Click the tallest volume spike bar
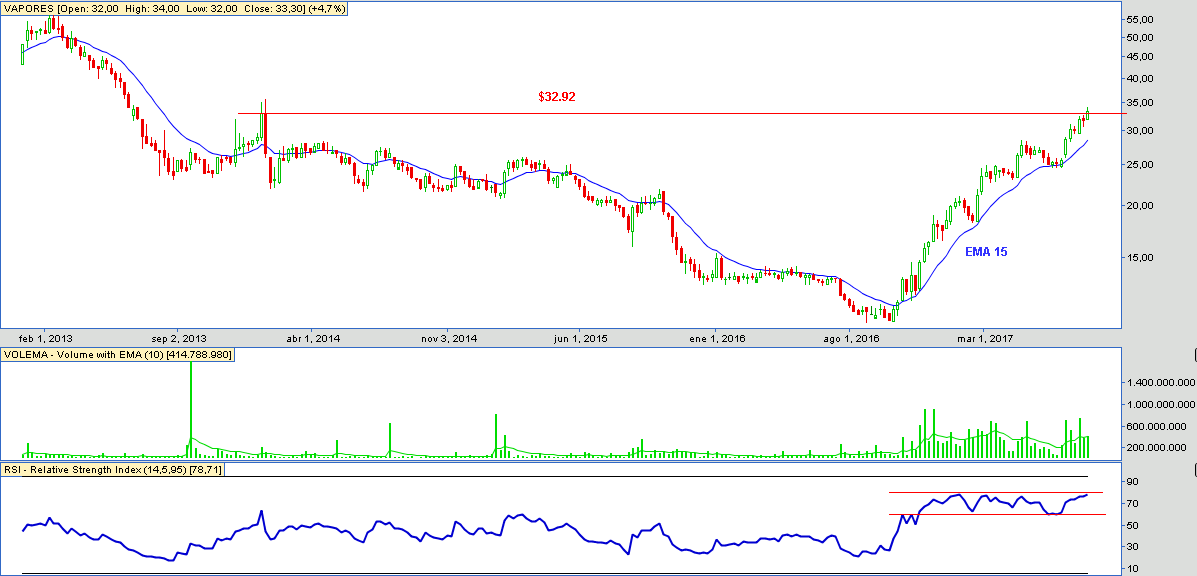The width and height of the screenshot is (1197, 576). [190, 410]
